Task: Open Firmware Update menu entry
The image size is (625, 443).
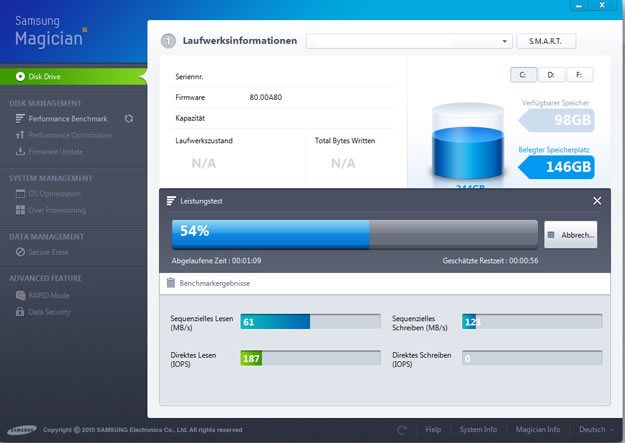Action: (x=56, y=152)
